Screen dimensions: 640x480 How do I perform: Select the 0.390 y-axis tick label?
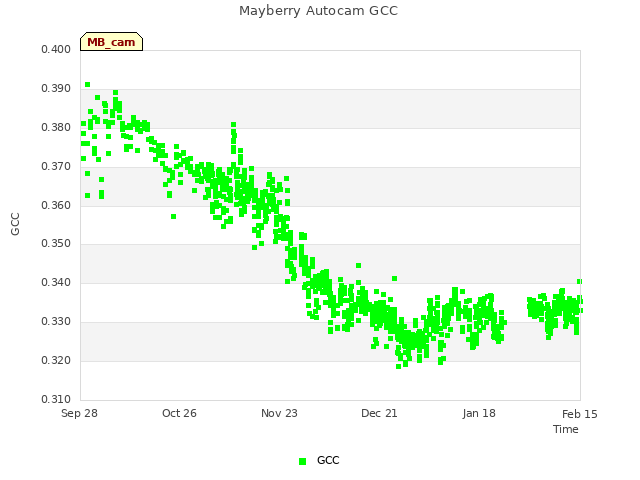(x=56, y=89)
